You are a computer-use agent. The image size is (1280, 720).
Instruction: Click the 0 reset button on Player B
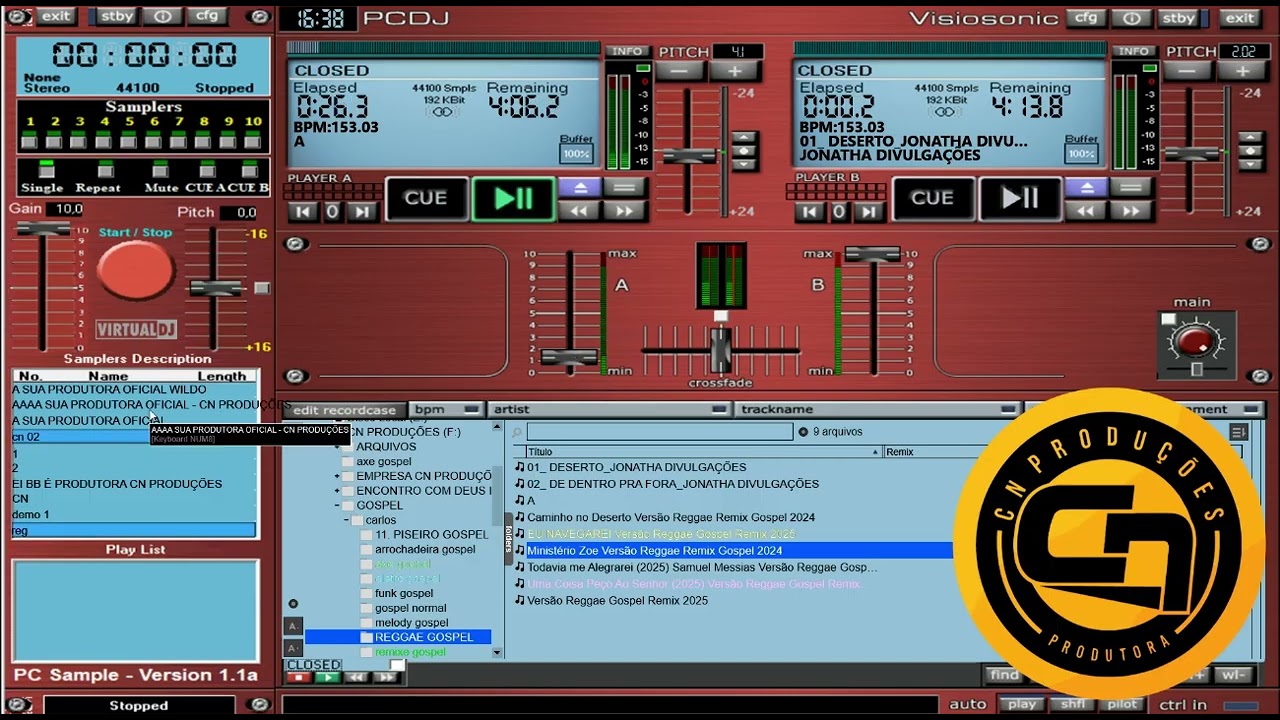(839, 211)
